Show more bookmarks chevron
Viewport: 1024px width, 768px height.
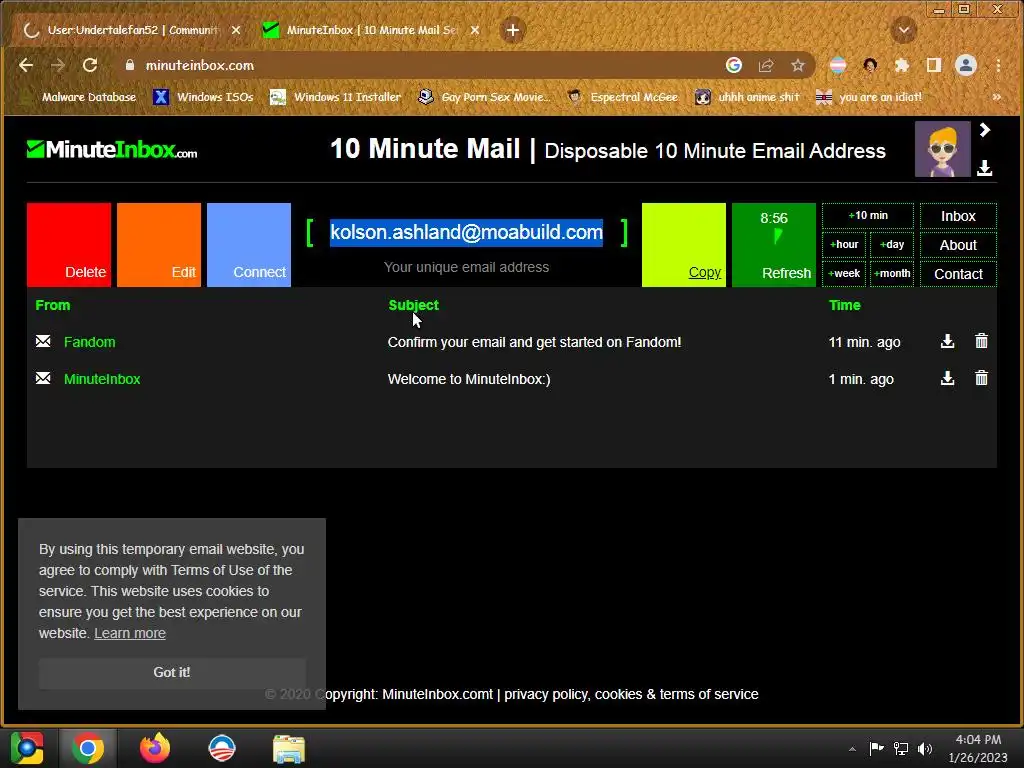[x=997, y=97]
